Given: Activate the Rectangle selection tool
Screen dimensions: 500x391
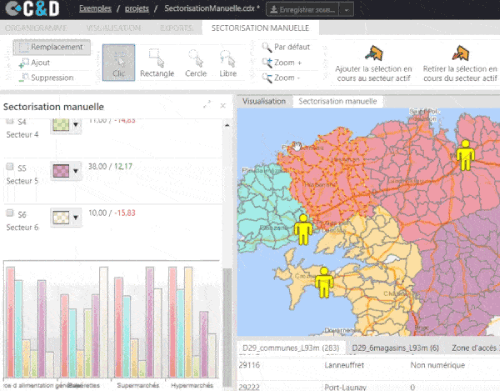Looking at the screenshot, I should pos(157,63).
